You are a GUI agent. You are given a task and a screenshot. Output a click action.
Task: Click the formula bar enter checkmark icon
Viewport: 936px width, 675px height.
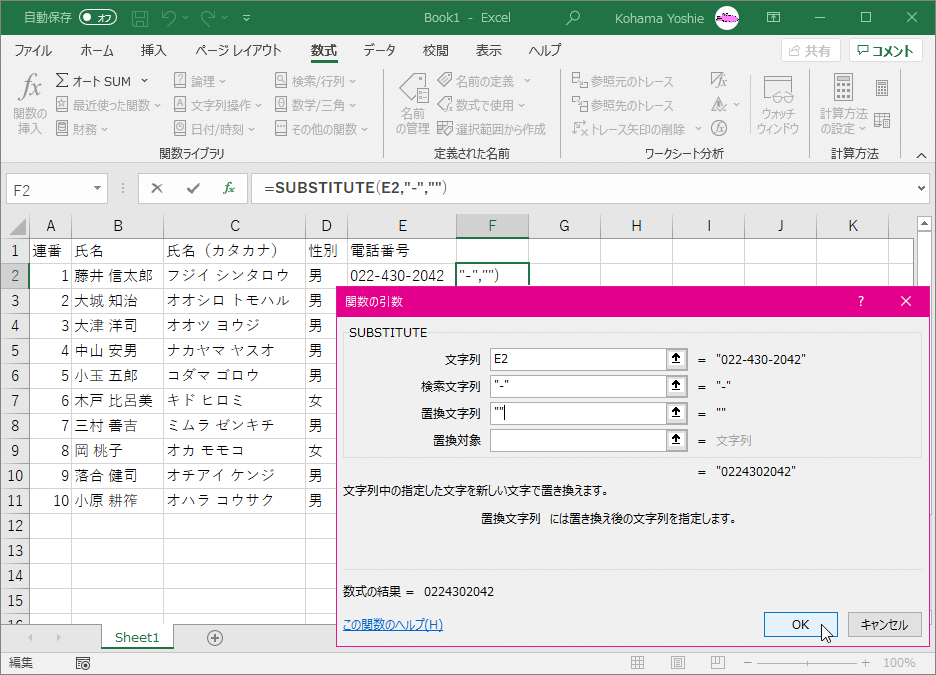[193, 188]
